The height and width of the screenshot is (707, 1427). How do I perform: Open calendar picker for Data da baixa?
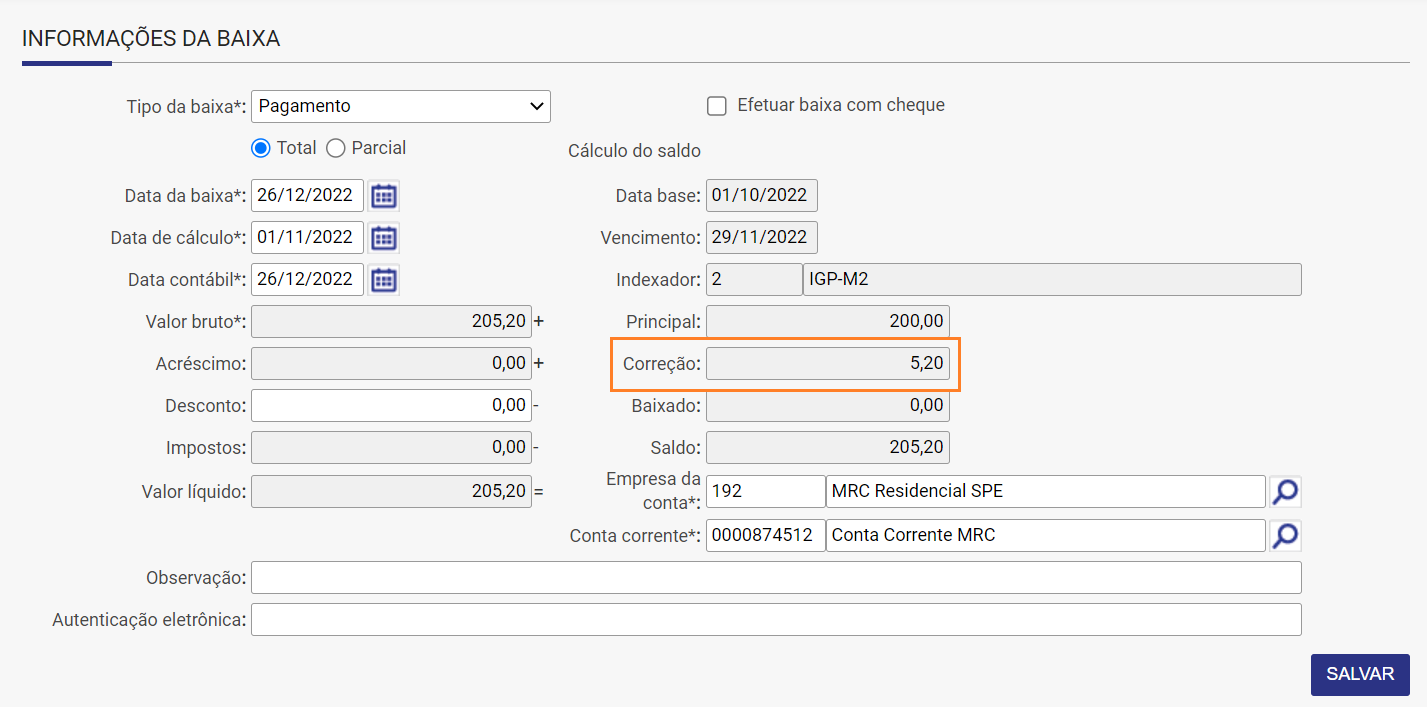(384, 196)
